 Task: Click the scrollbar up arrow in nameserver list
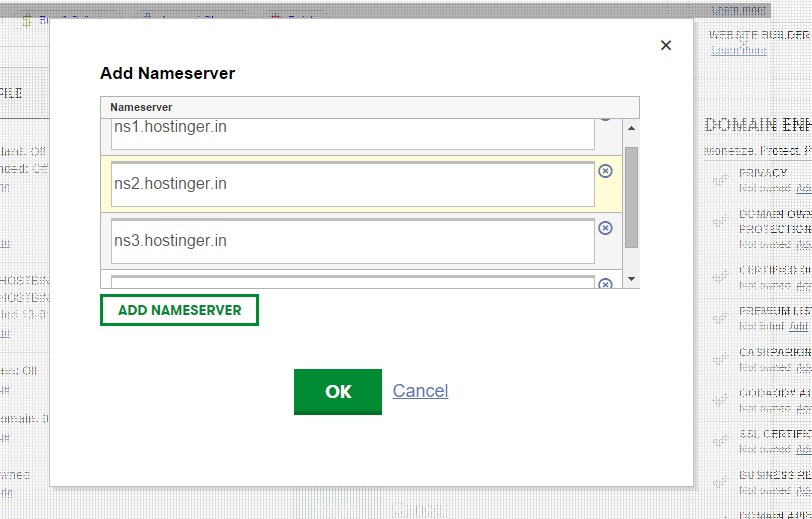(631, 128)
